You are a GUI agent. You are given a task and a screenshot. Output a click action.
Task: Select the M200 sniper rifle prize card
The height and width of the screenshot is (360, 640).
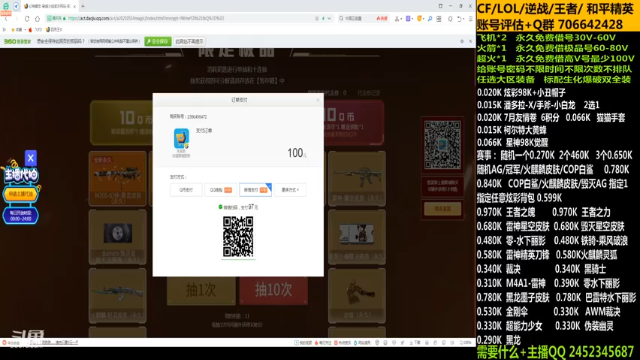click(118, 178)
